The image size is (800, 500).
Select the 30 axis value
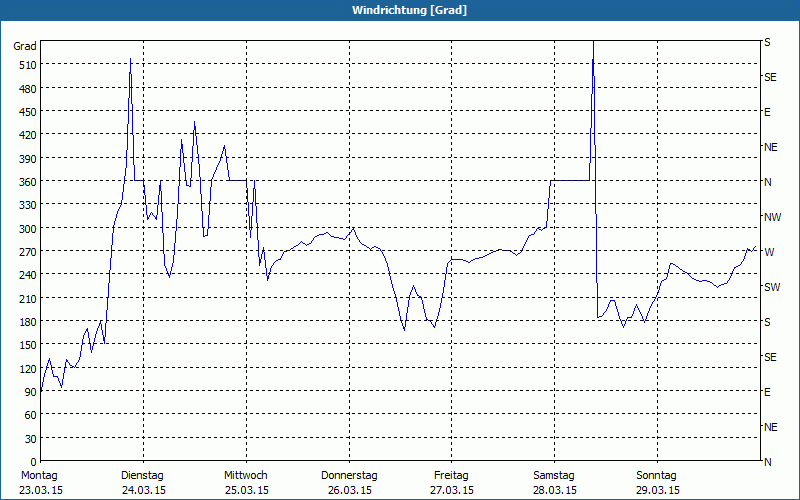(x=31, y=439)
